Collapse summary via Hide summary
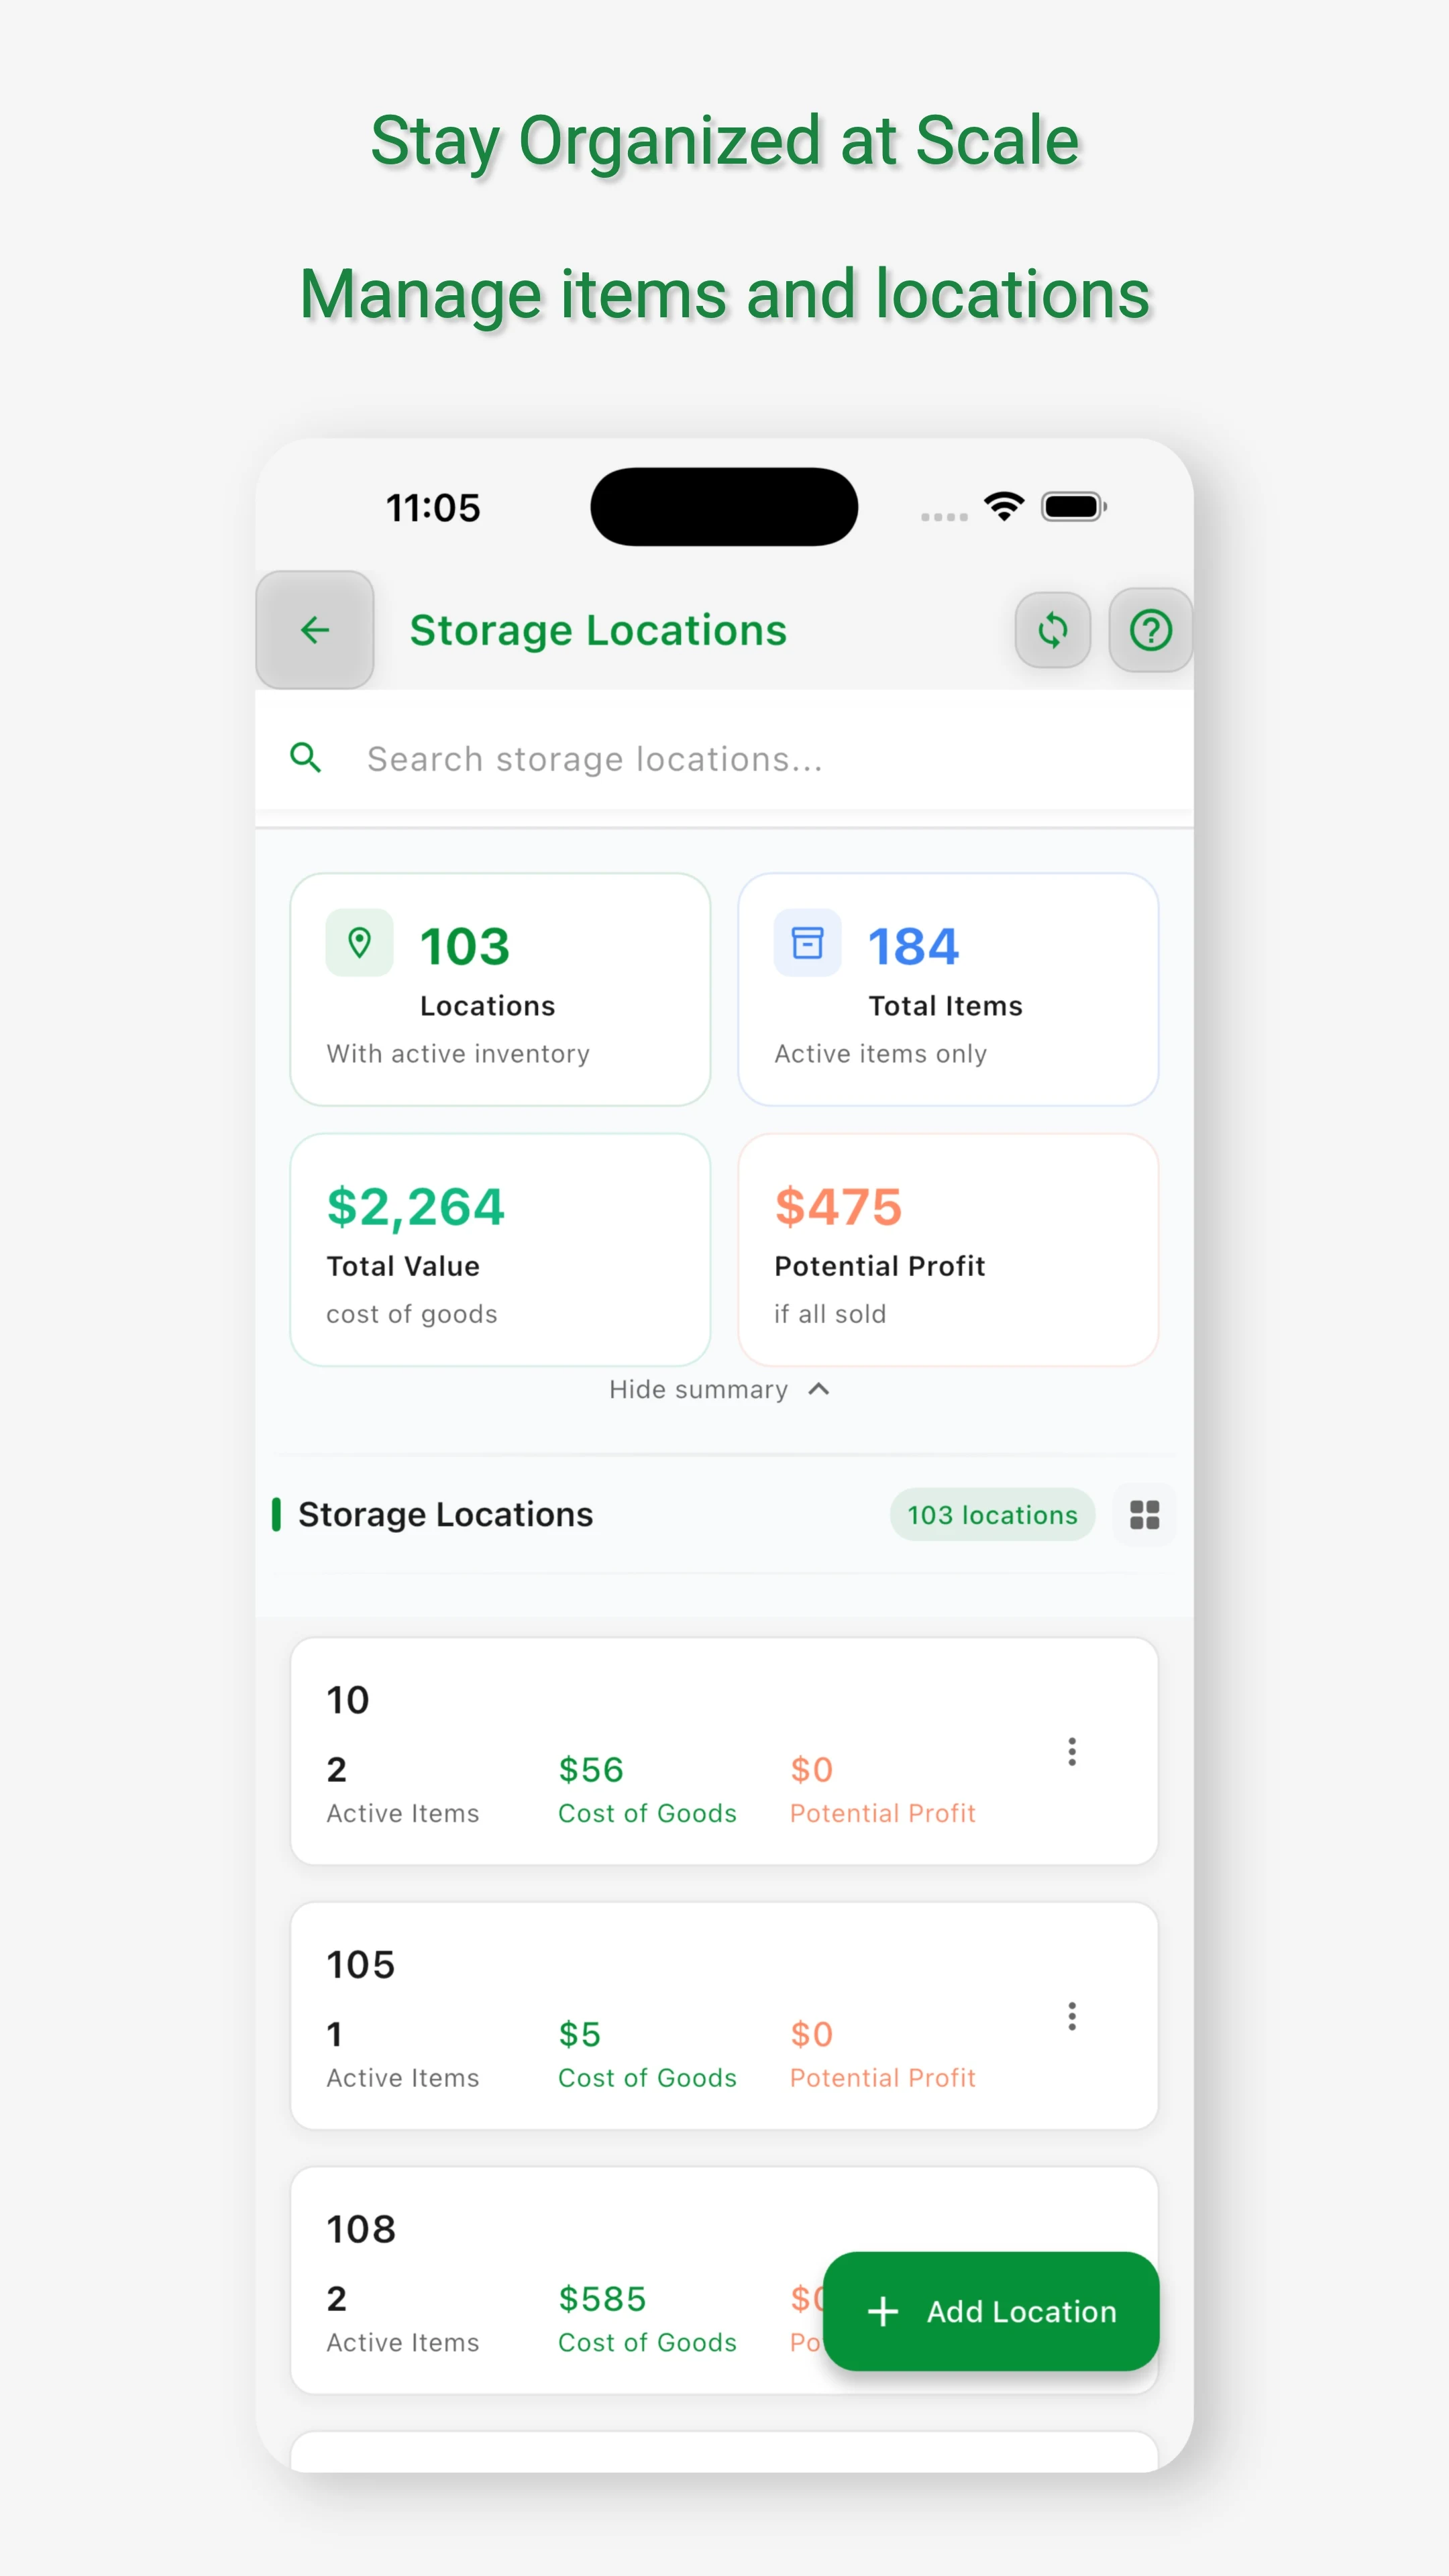1449x2576 pixels. 720,1389
